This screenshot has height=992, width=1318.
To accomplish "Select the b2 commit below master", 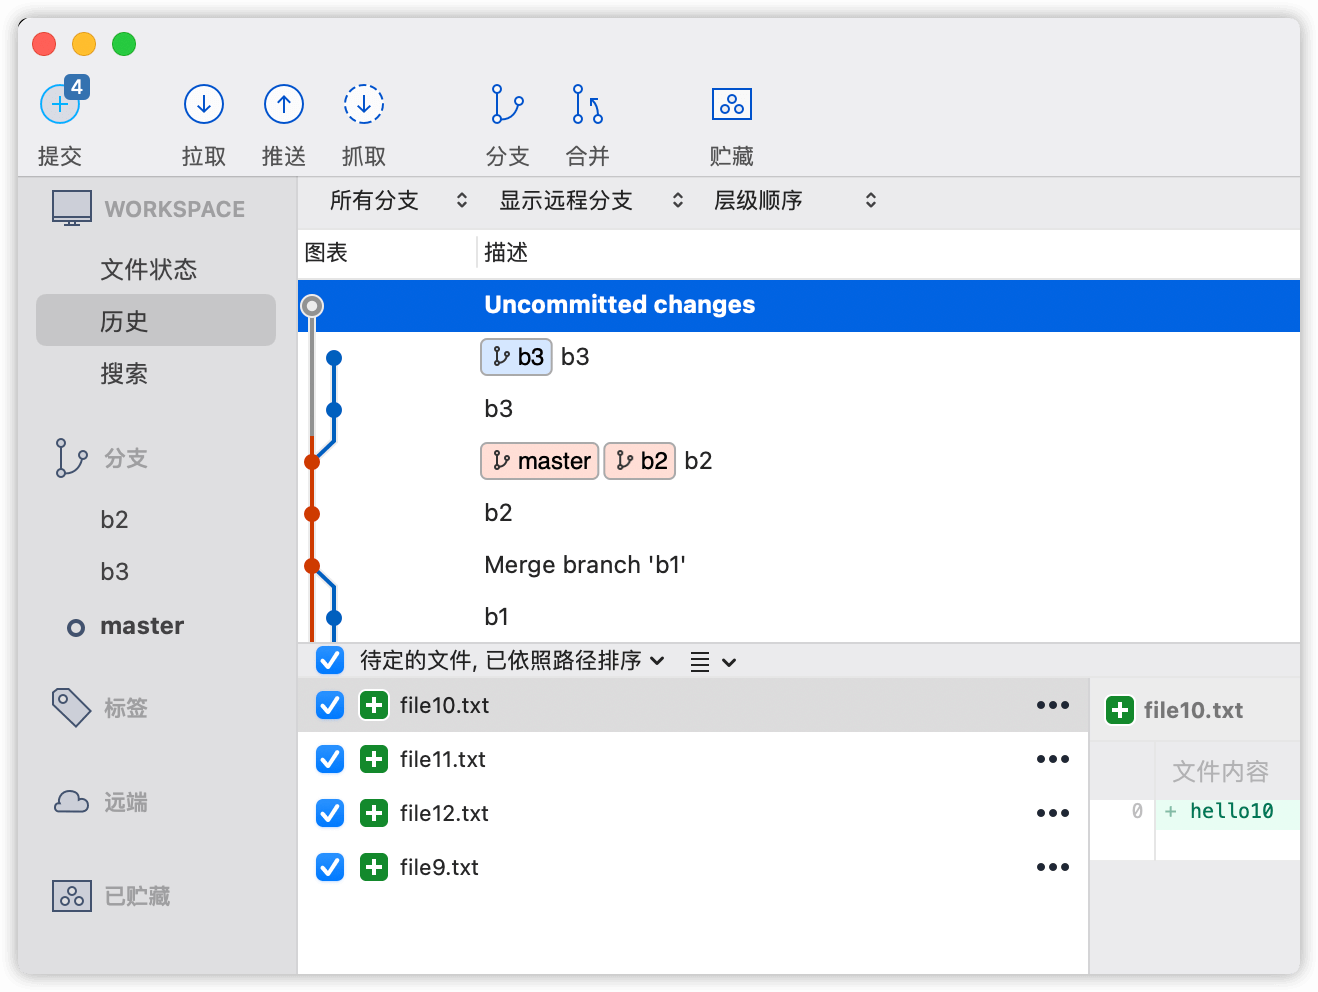I will coord(799,513).
